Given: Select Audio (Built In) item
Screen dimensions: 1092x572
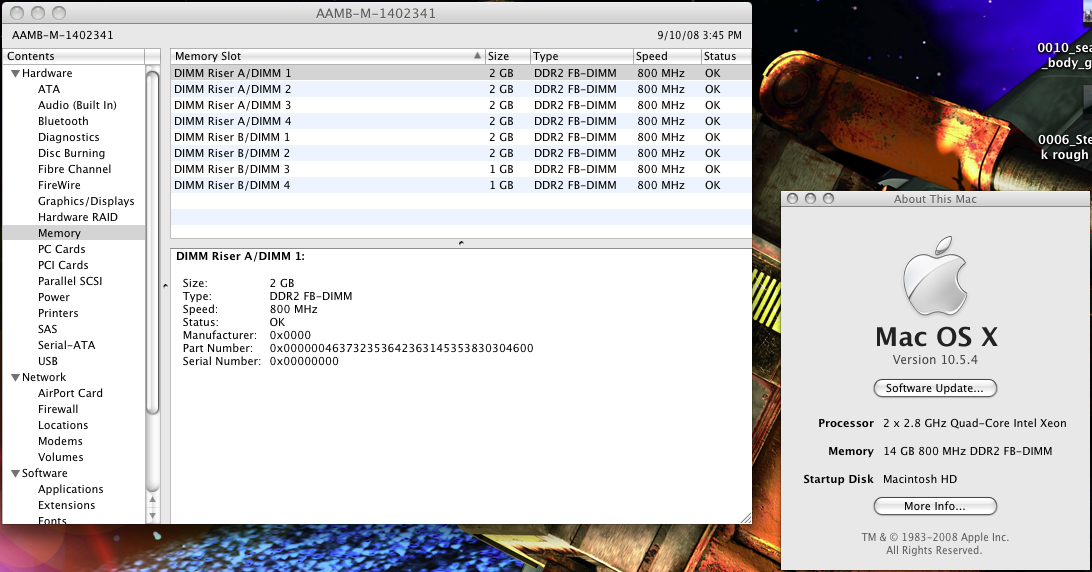Looking at the screenshot, I should point(77,105).
